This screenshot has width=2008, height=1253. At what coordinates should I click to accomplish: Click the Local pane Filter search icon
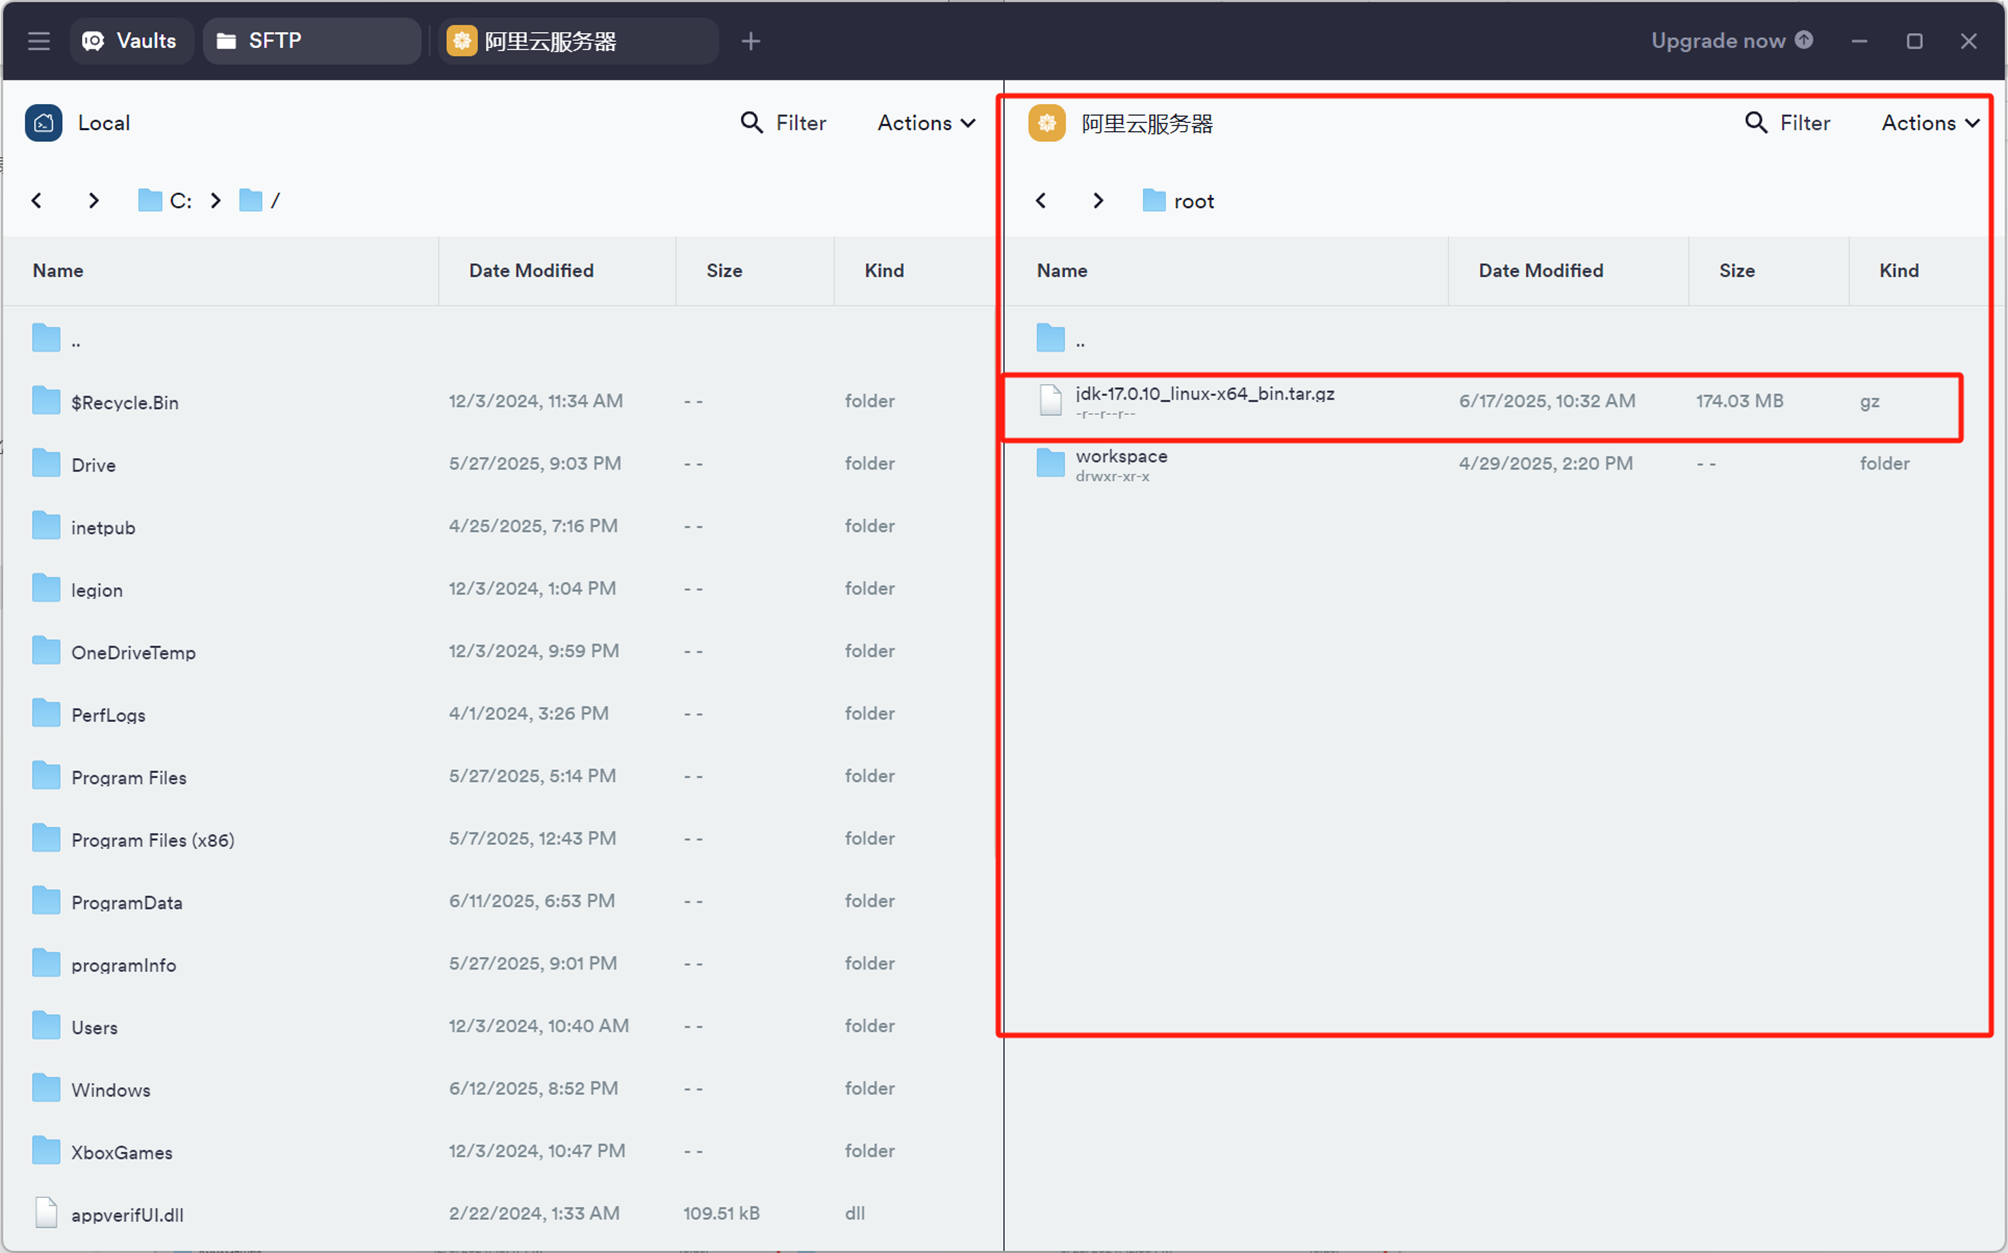pyautogui.click(x=752, y=123)
